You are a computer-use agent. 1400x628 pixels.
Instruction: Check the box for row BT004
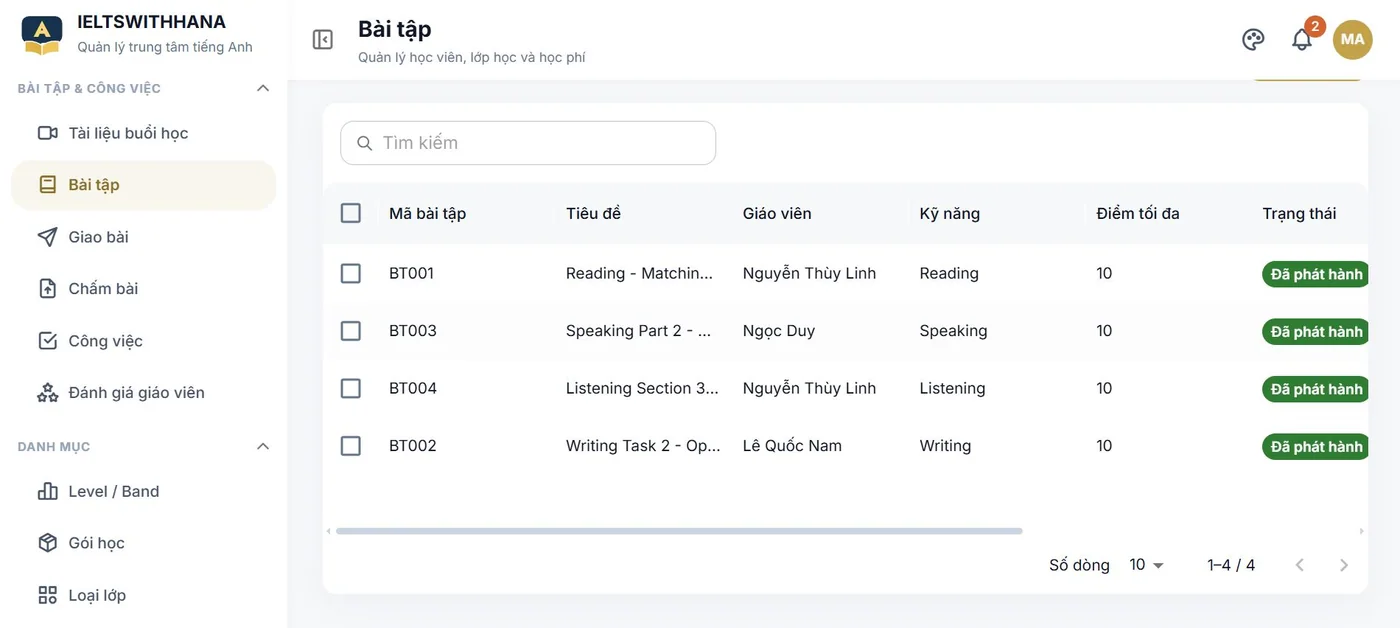(351, 388)
